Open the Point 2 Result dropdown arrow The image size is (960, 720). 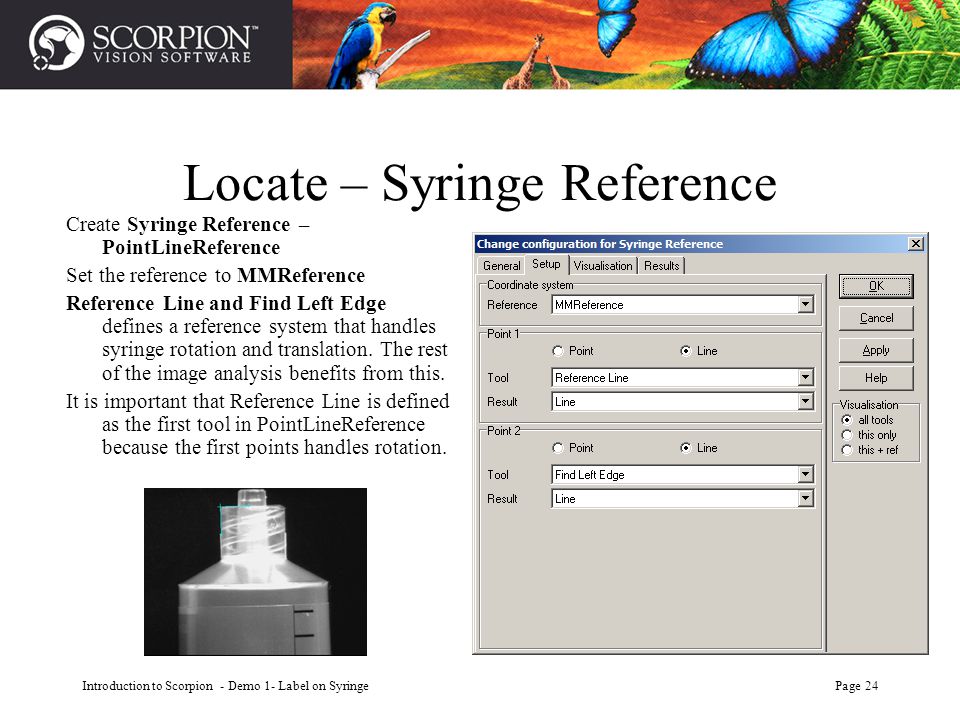click(x=805, y=499)
